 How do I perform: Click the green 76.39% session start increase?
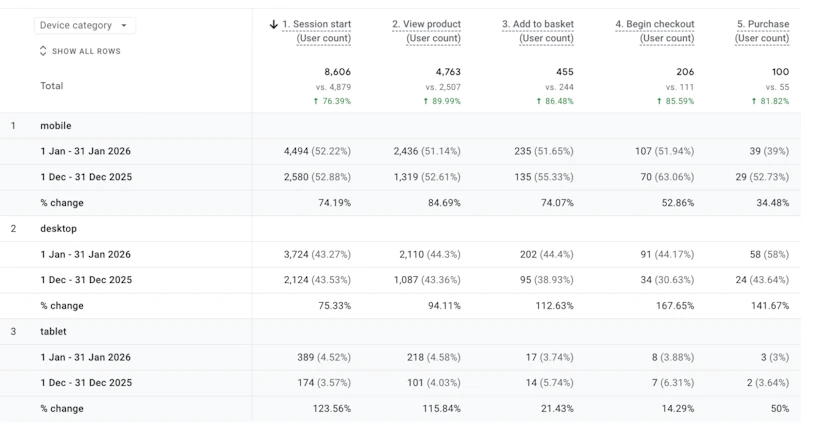(x=332, y=101)
